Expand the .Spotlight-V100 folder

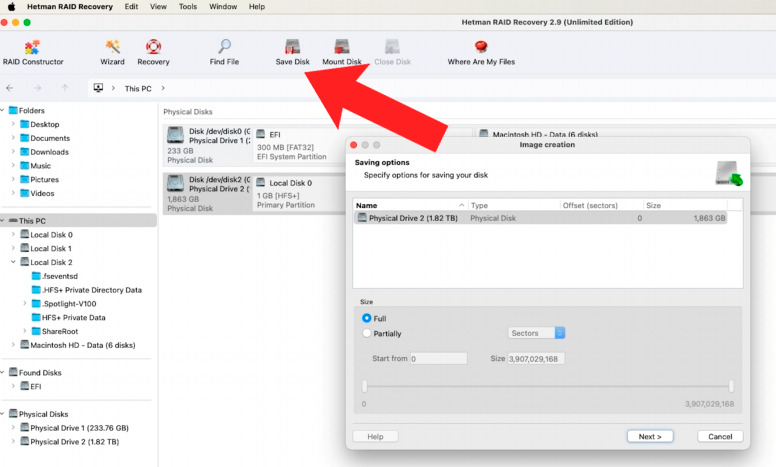(24, 304)
